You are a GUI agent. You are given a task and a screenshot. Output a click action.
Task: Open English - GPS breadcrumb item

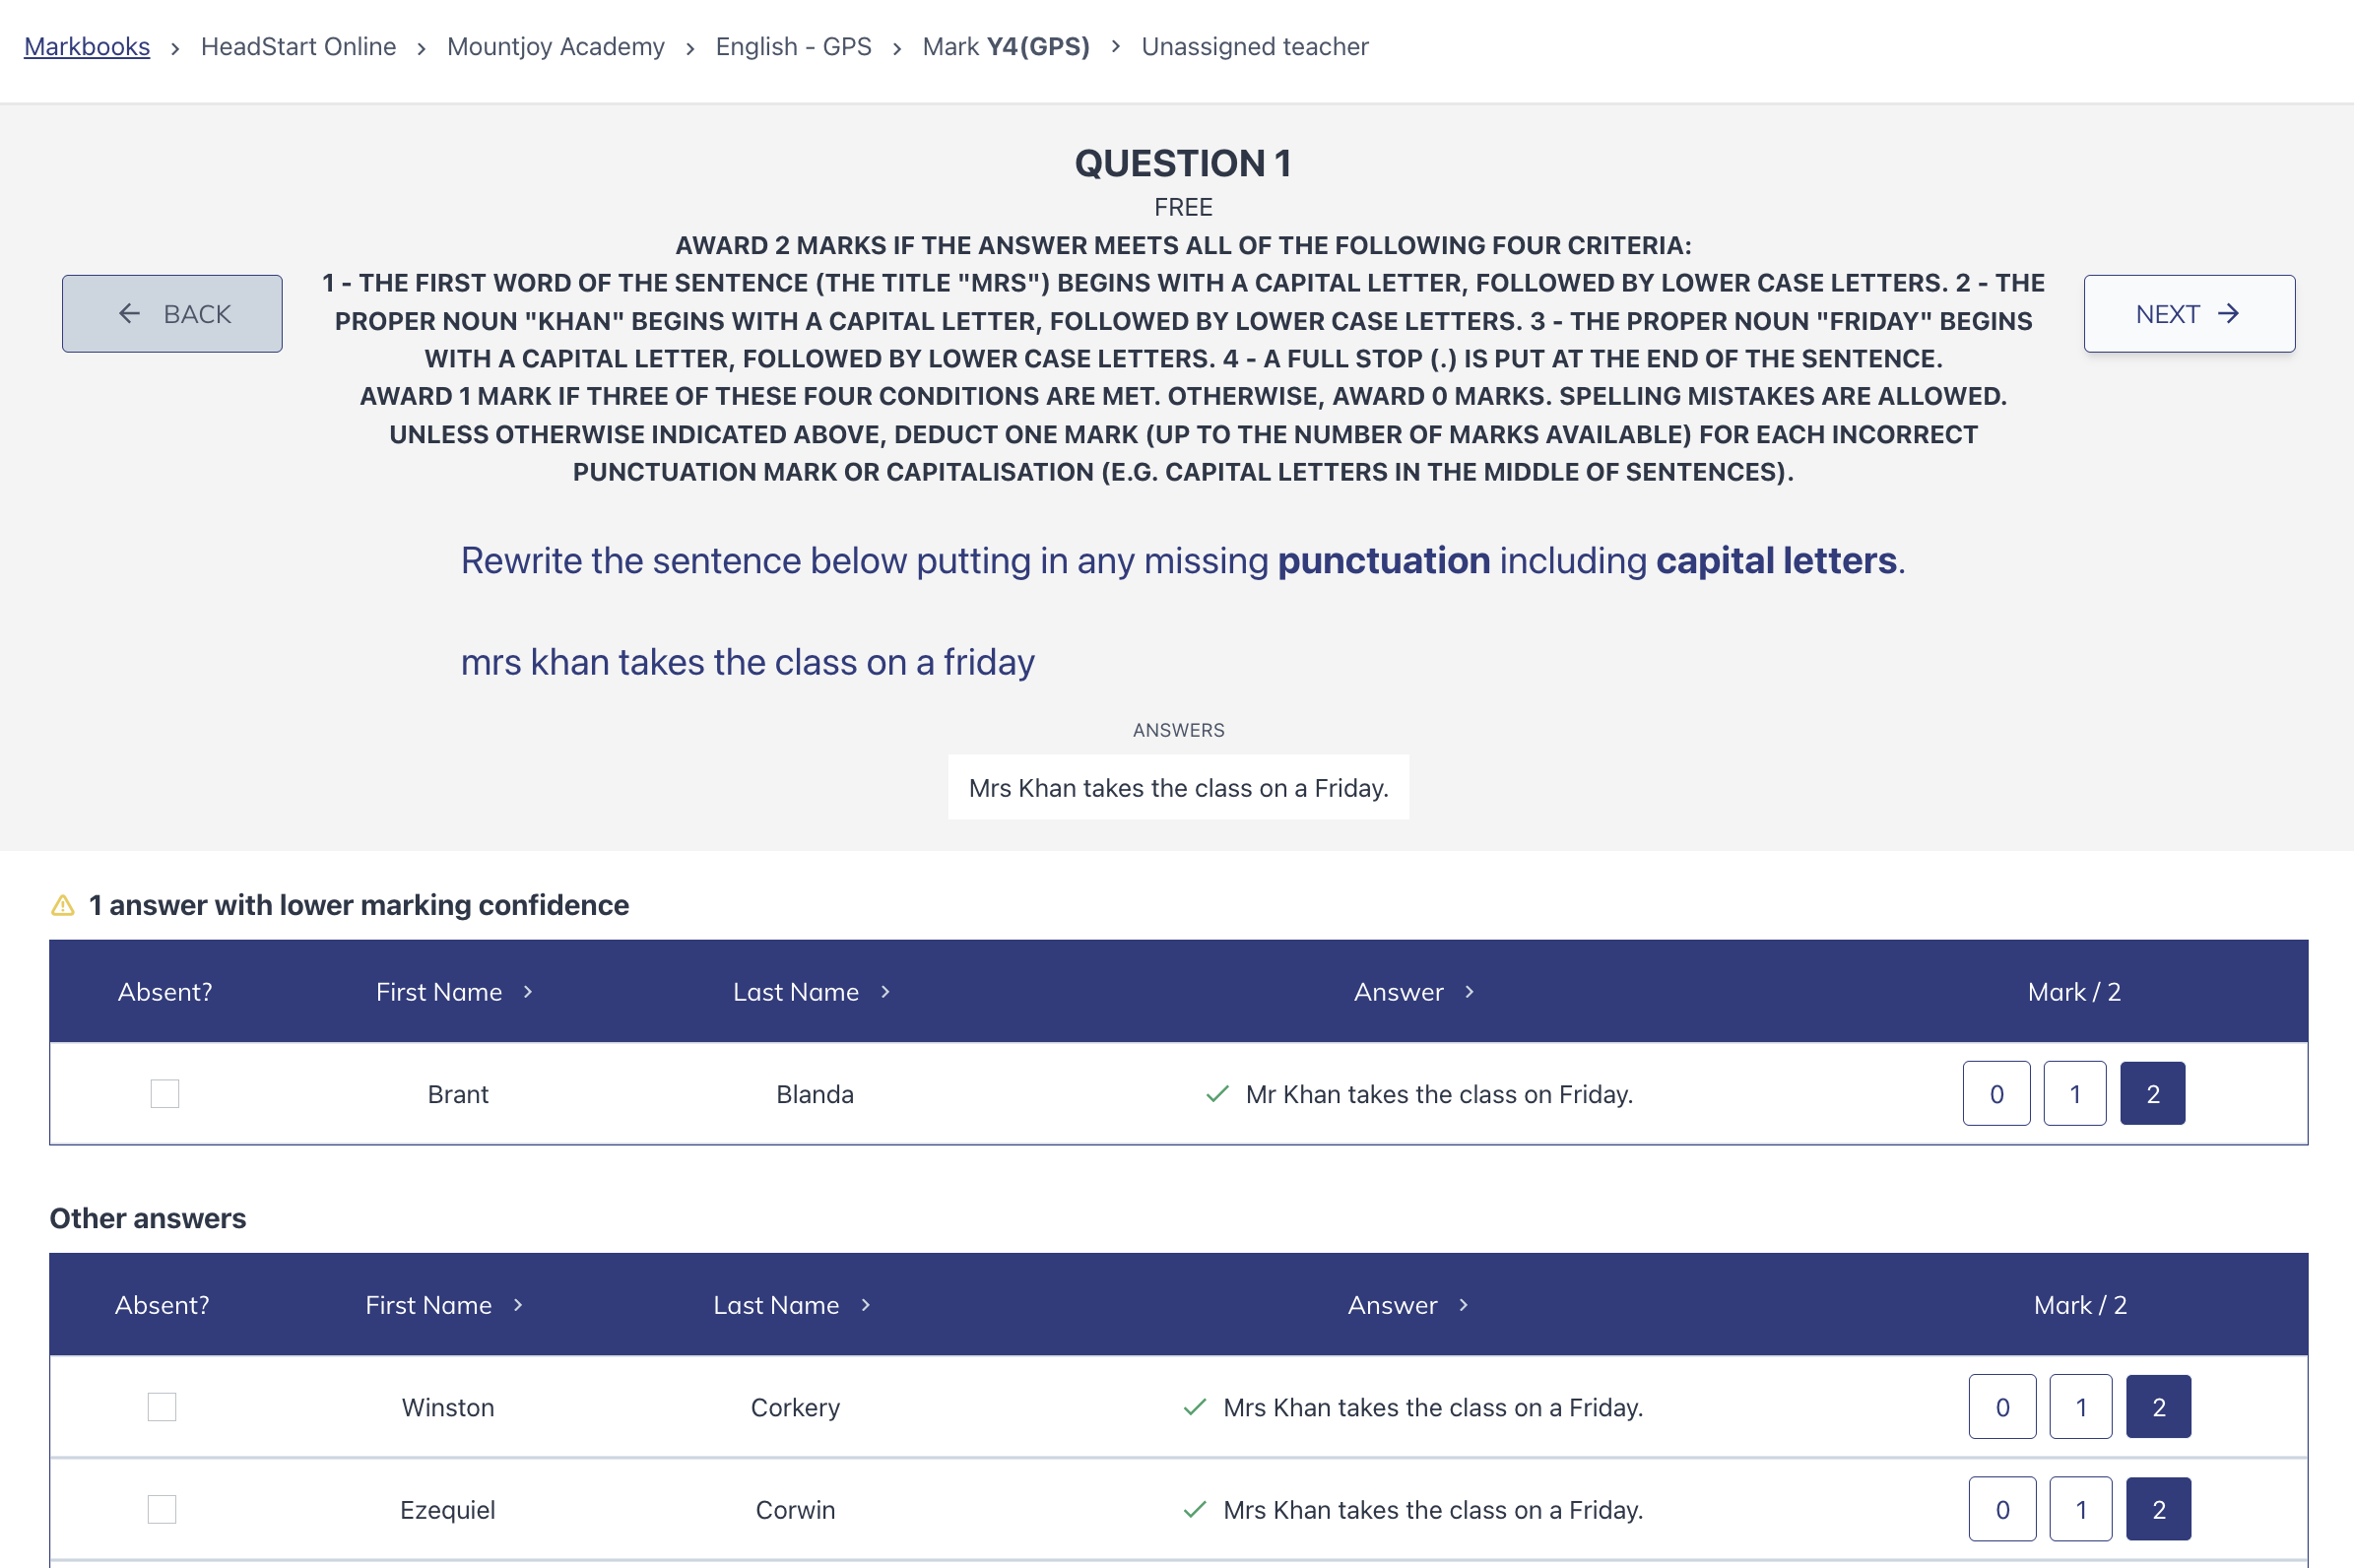tap(793, 47)
